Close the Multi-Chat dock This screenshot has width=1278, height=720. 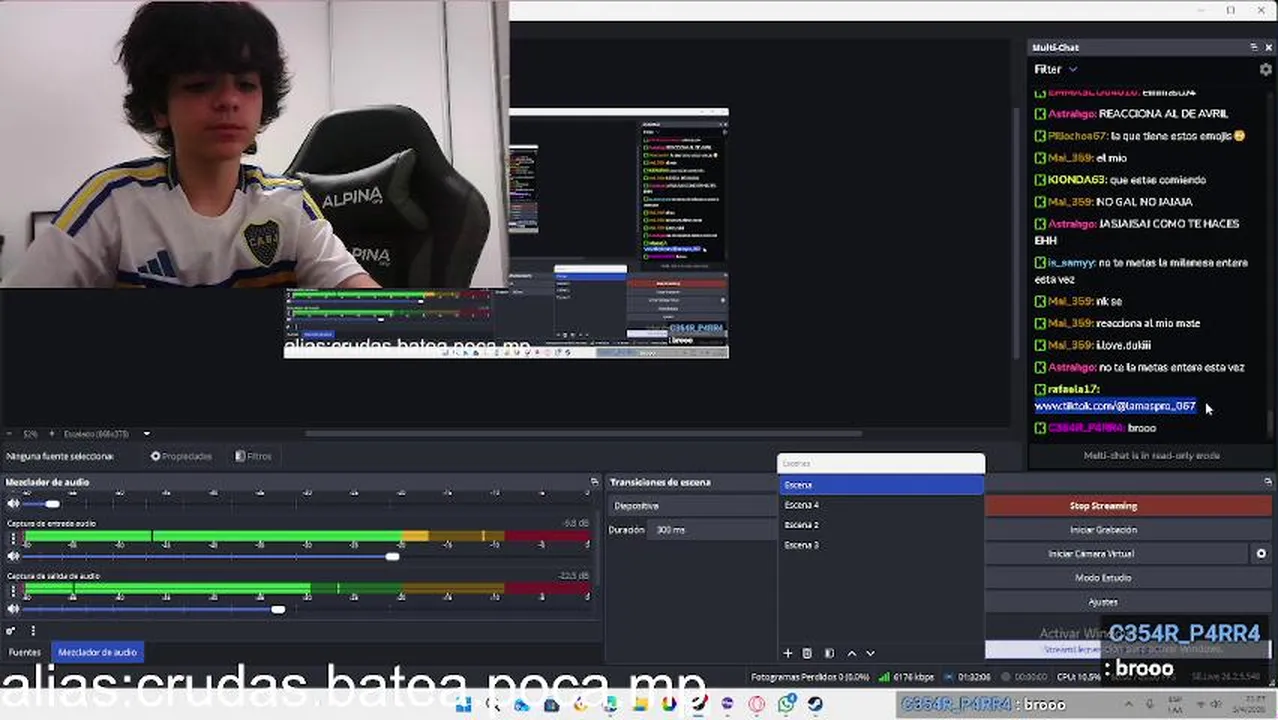[x=1270, y=47]
